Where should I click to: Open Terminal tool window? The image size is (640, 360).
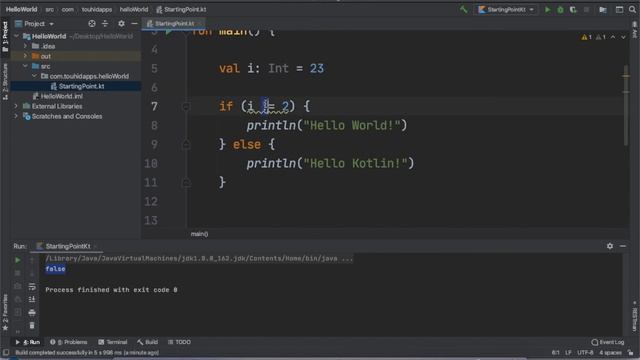113,342
